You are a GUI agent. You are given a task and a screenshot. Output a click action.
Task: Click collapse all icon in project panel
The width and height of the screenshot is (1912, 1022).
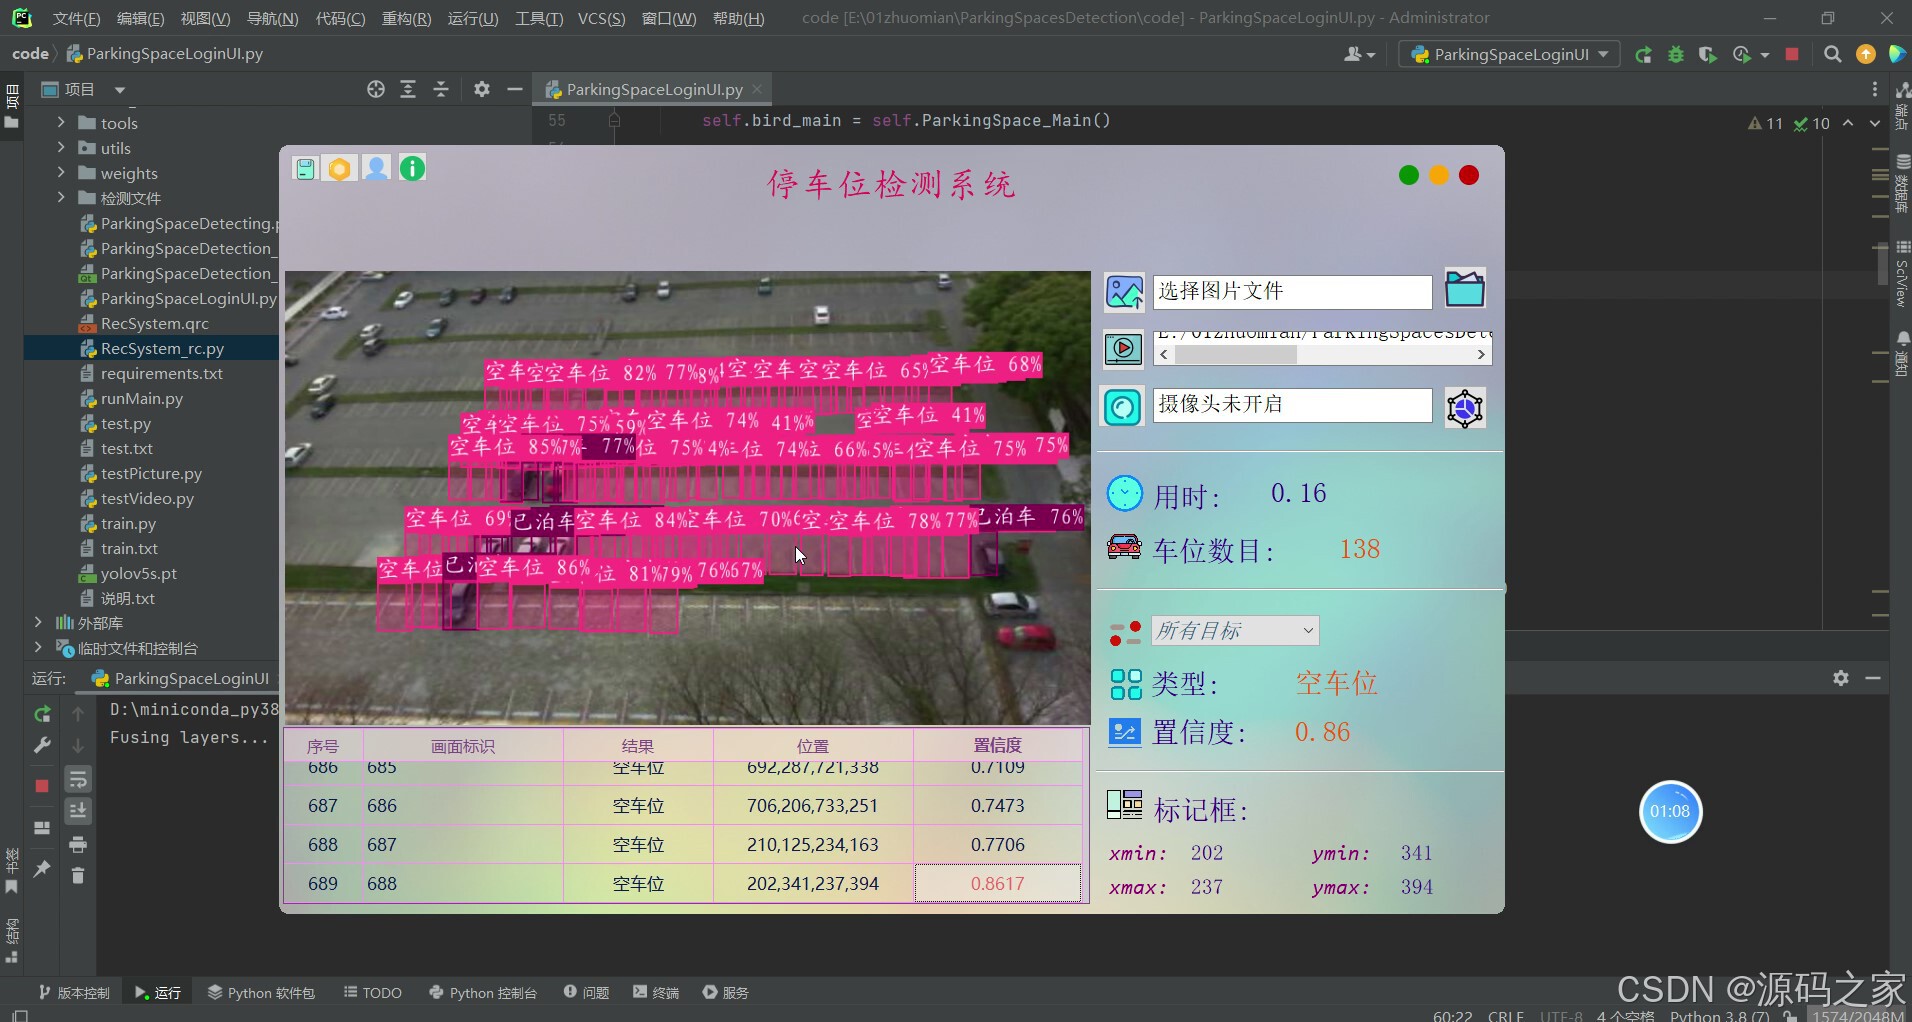click(x=441, y=89)
